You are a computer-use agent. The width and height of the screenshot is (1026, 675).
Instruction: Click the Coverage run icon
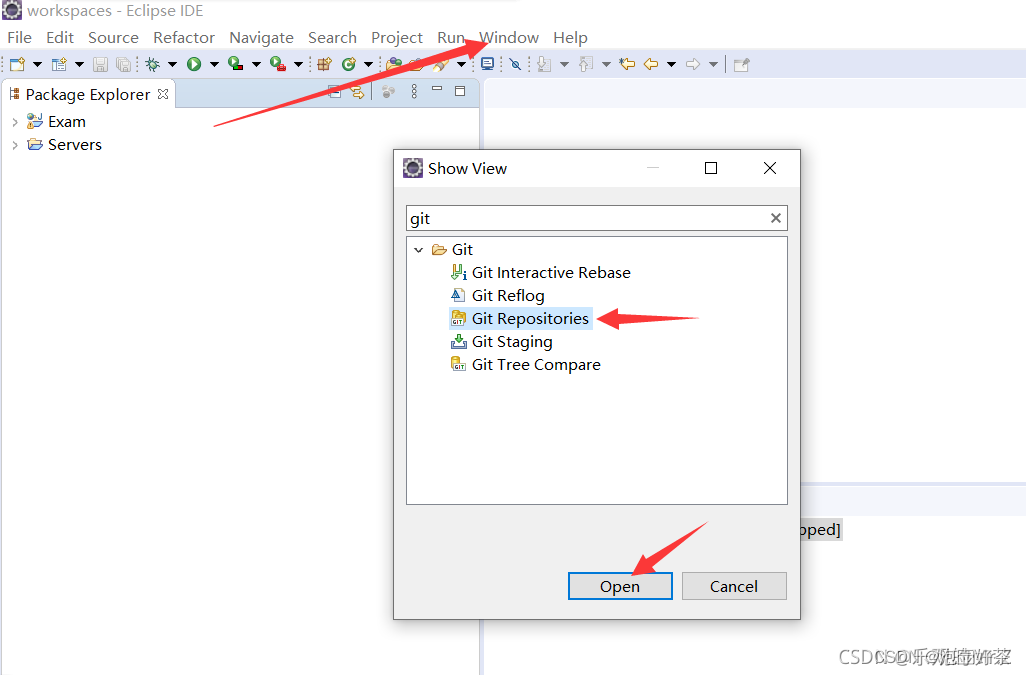(x=236, y=64)
